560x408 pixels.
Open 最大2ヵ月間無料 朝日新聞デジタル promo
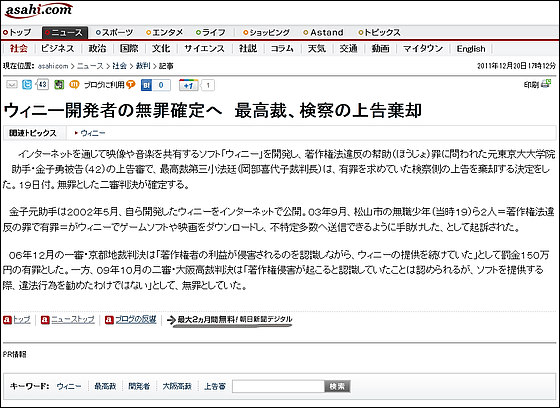coord(235,320)
